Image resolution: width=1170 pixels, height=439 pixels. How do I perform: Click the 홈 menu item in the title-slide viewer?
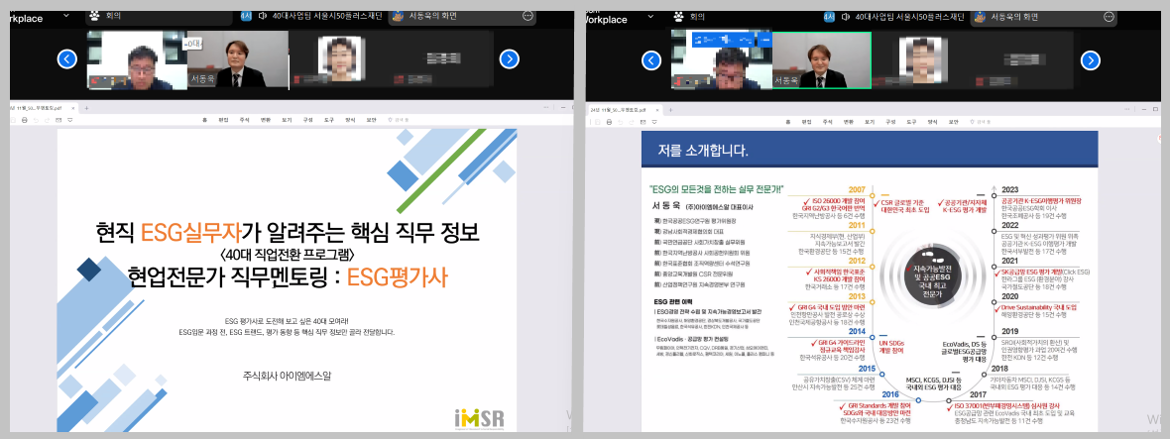(x=204, y=120)
